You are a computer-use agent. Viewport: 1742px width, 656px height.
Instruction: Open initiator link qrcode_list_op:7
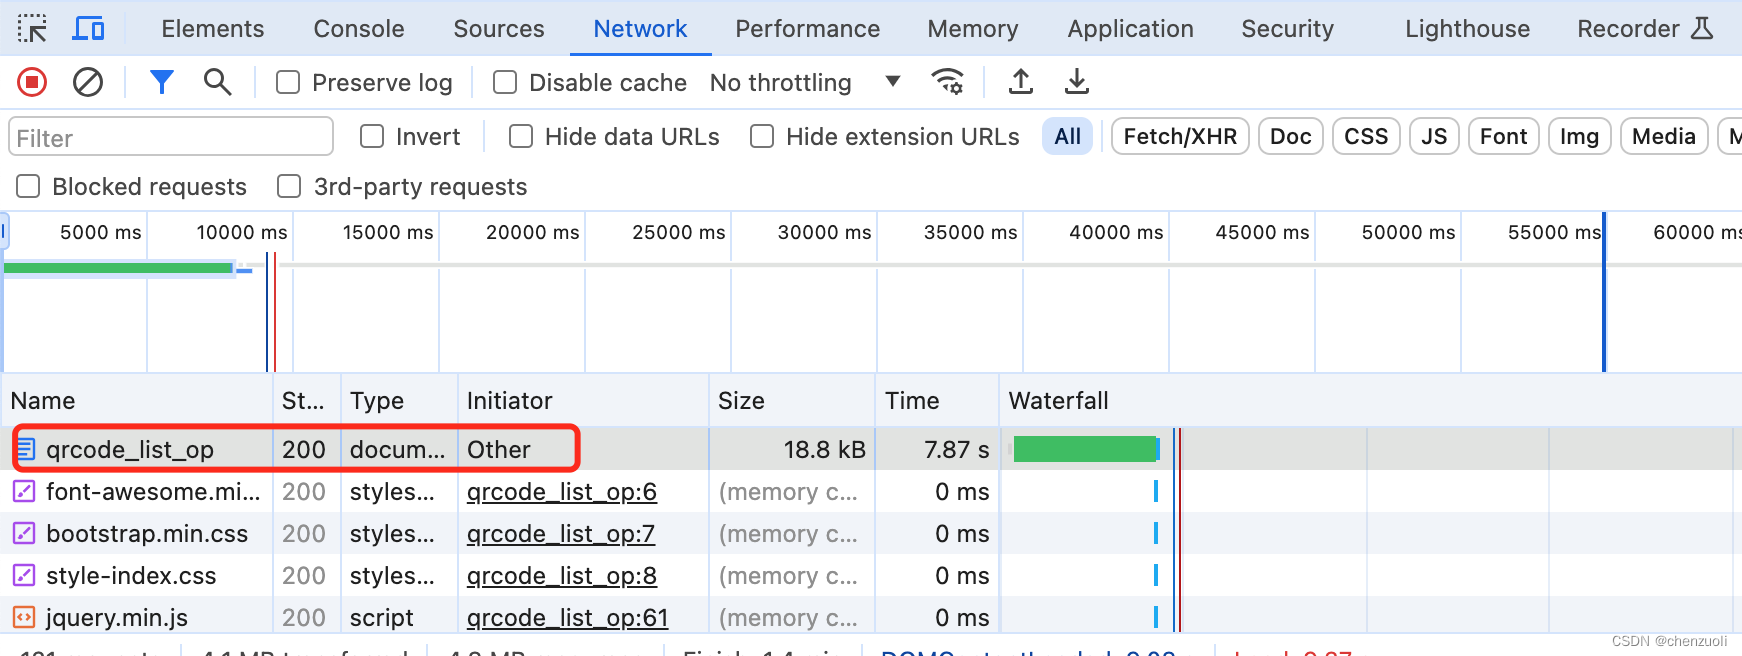[561, 534]
